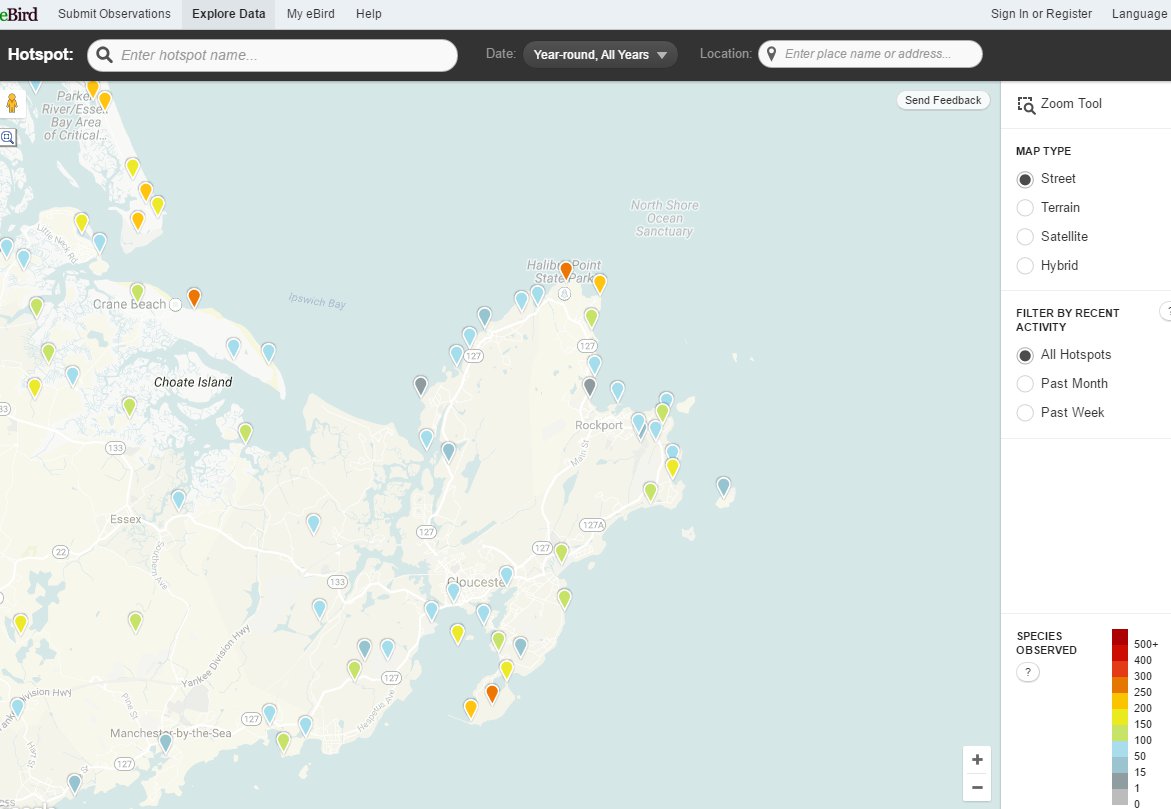This screenshot has width=1171, height=809.
Task: Click the map zoom in plus button
Action: click(x=977, y=760)
